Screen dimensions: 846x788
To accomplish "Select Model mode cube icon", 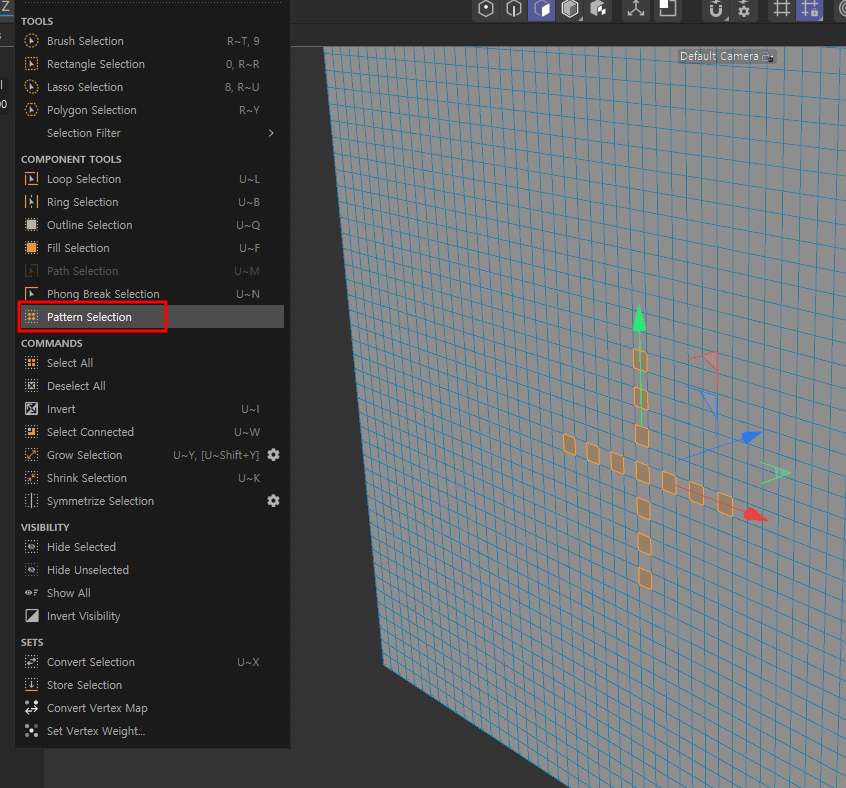I will [570, 9].
